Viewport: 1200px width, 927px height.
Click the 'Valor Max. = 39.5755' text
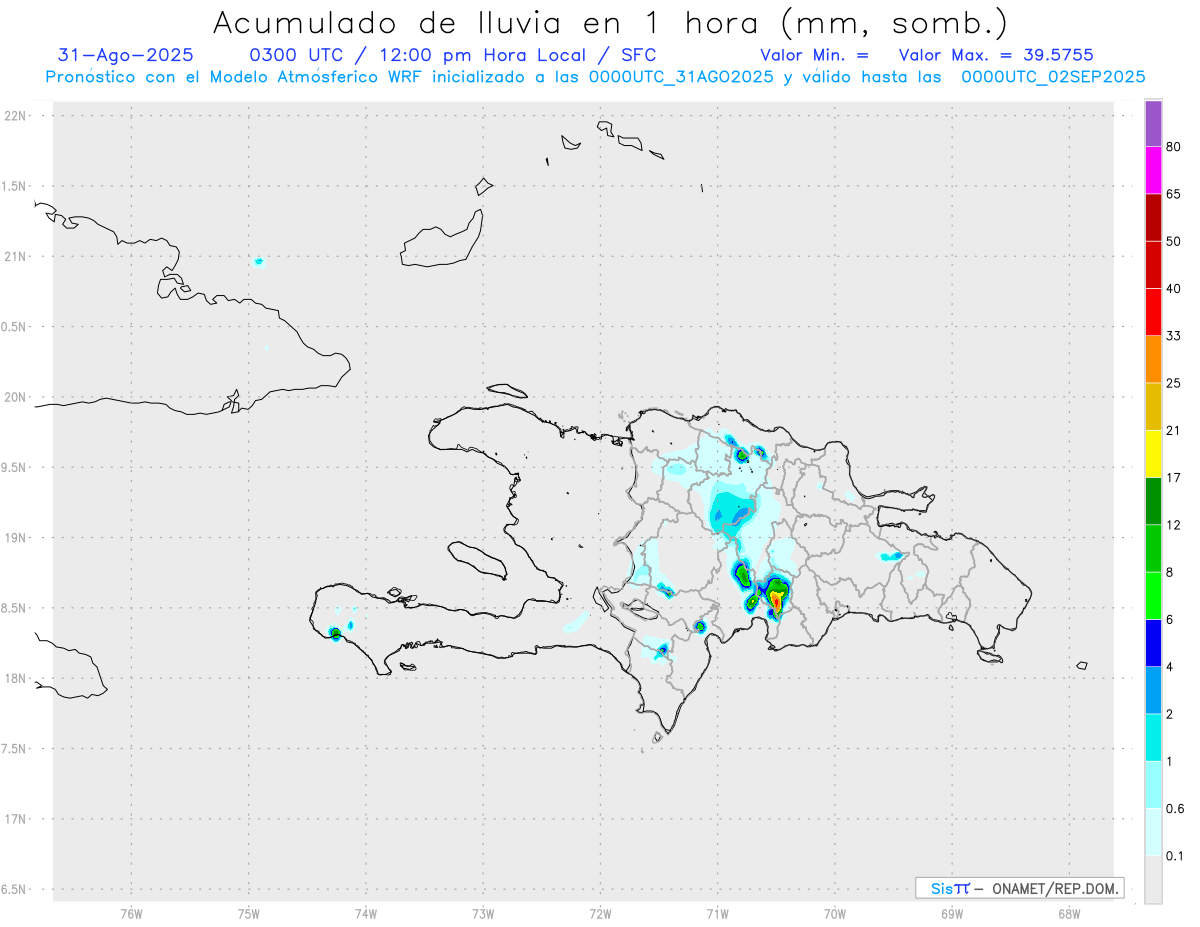coord(996,55)
